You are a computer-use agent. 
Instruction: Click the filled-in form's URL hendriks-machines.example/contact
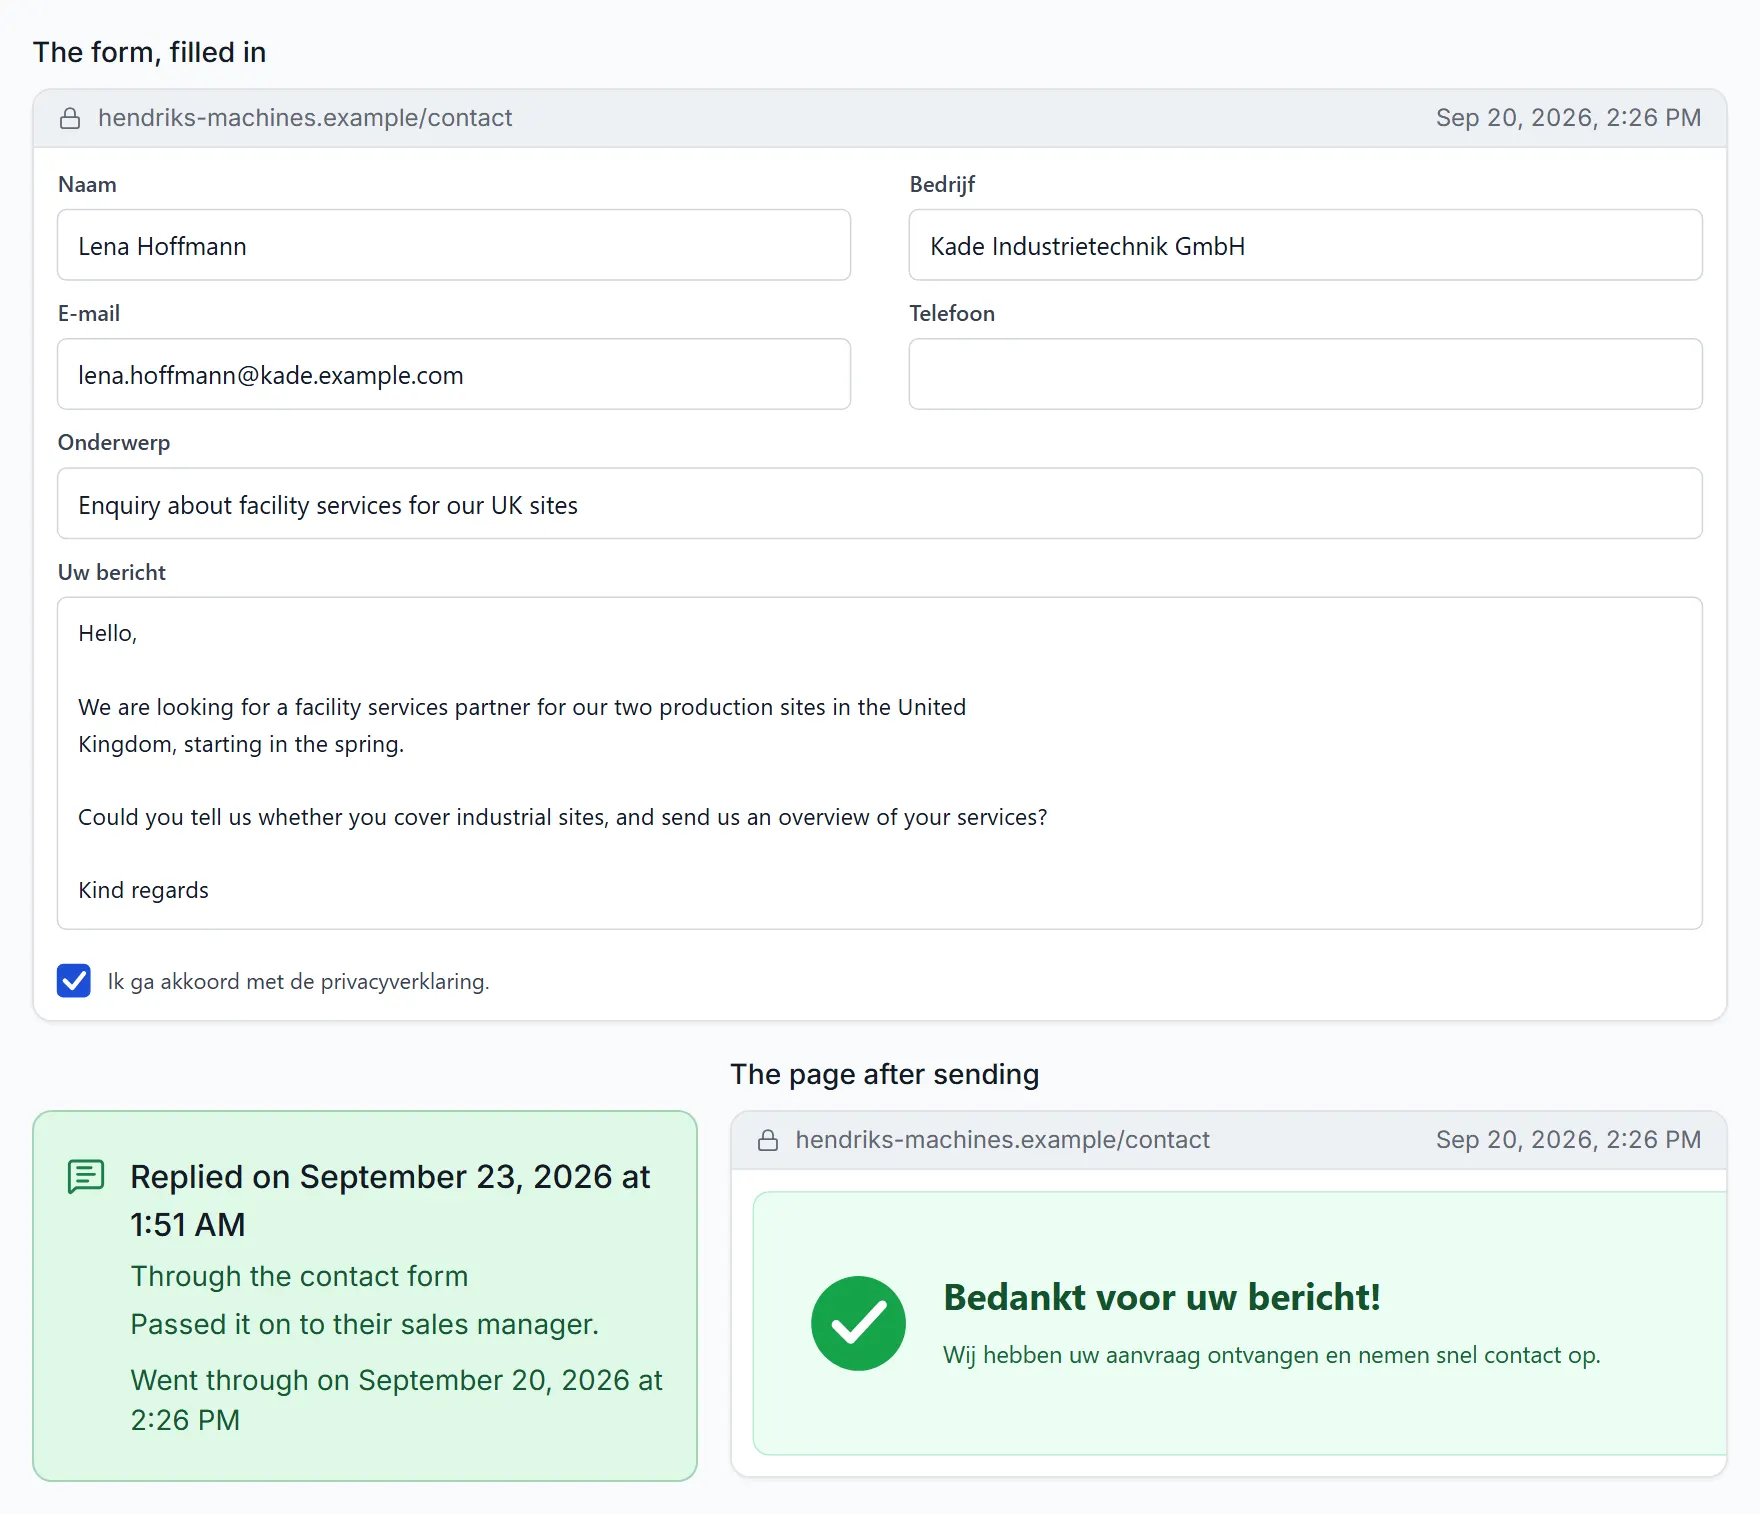[x=305, y=118]
